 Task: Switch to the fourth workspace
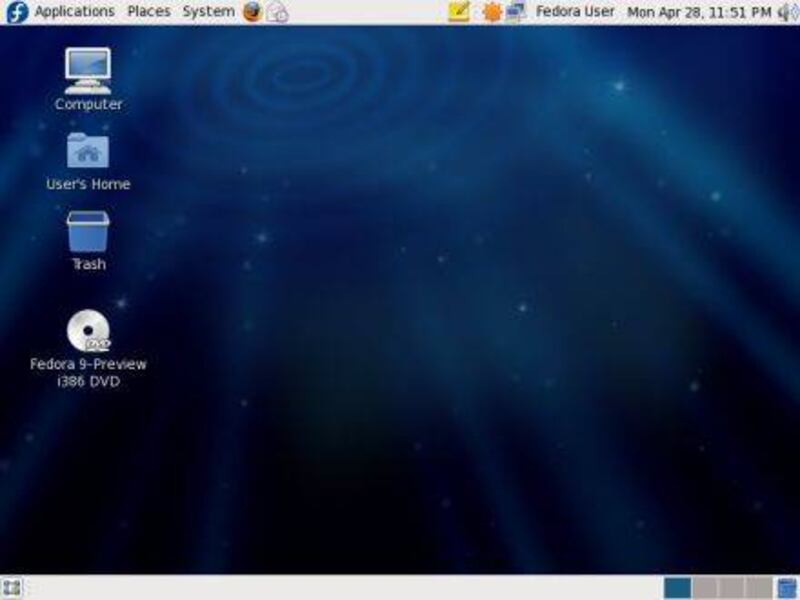758,588
